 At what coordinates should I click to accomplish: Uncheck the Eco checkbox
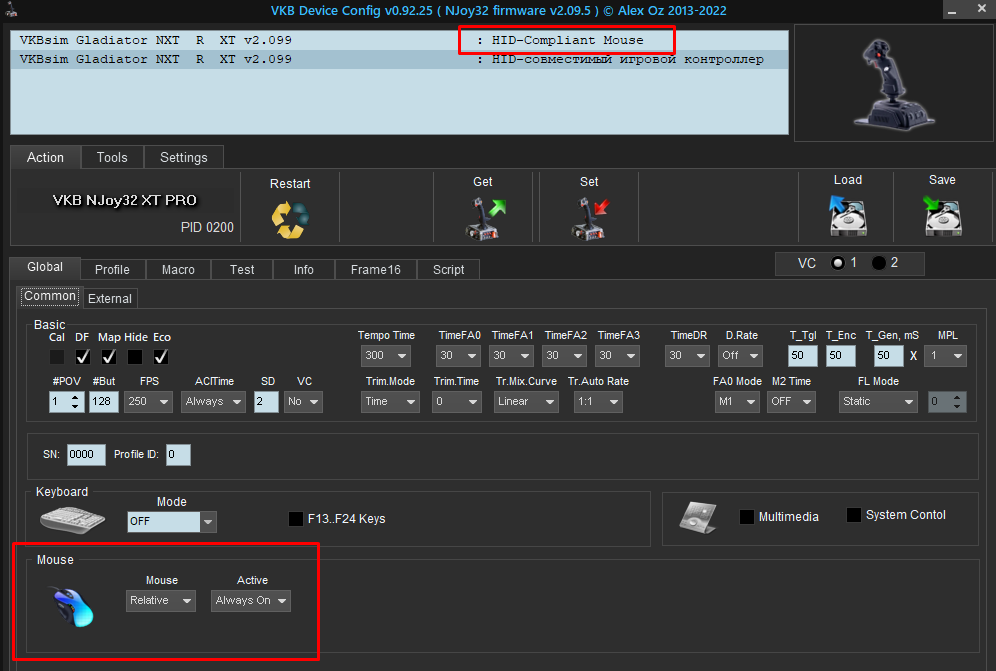pos(161,357)
